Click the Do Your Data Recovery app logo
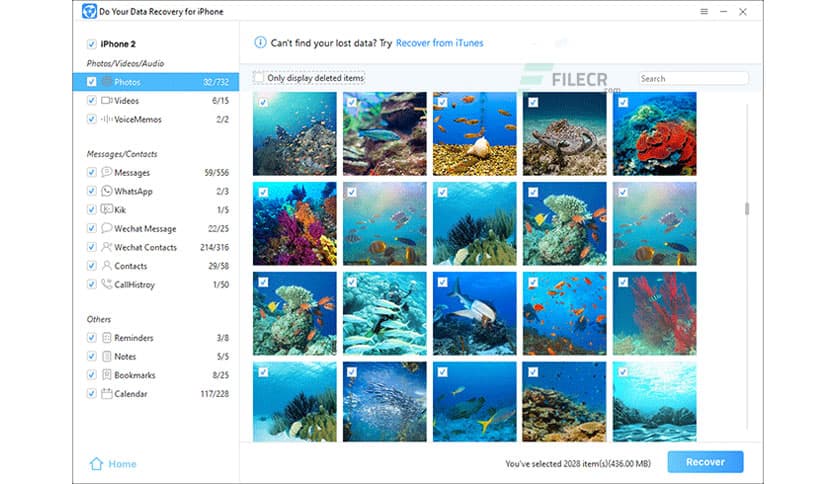836x484 pixels. (89, 11)
